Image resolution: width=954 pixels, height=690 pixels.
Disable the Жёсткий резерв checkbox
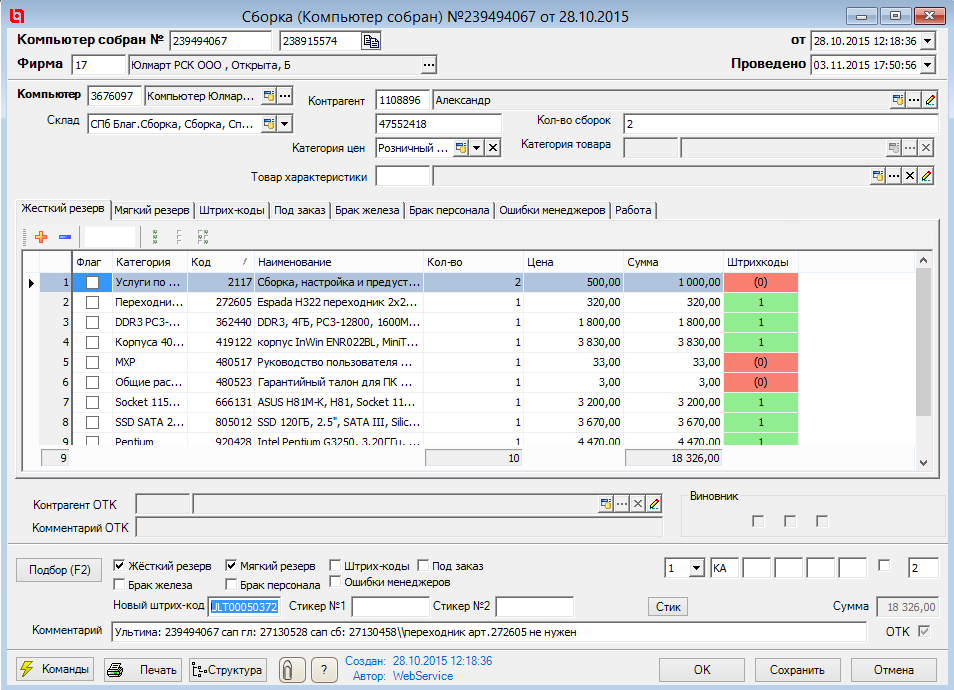[x=120, y=566]
